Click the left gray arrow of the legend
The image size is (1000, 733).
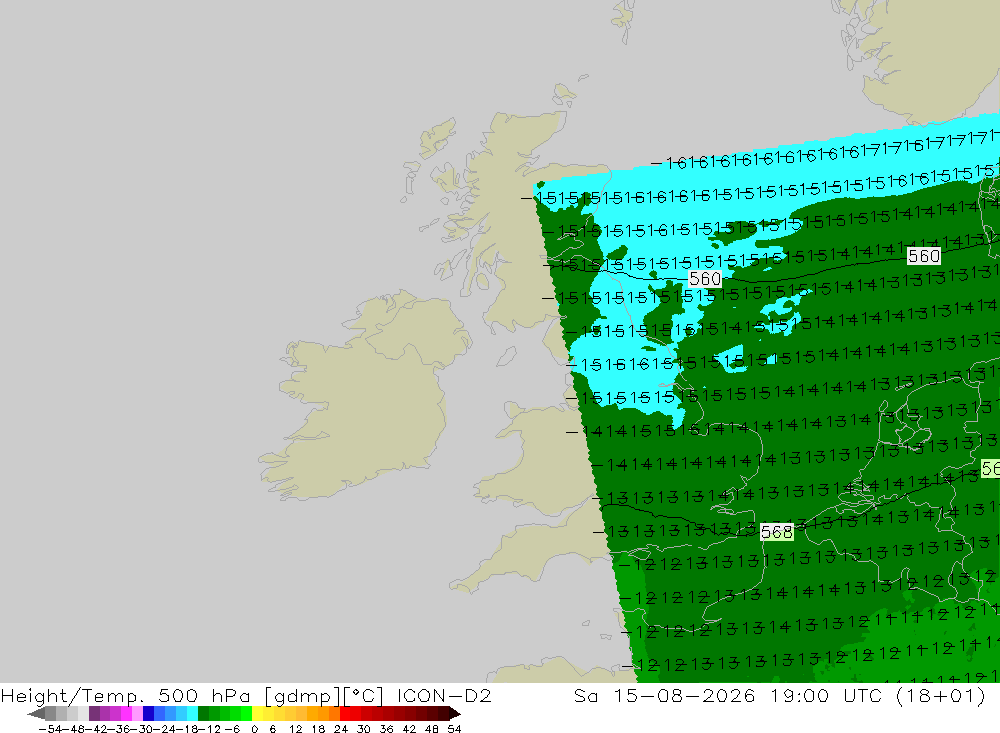pyautogui.click(x=36, y=714)
